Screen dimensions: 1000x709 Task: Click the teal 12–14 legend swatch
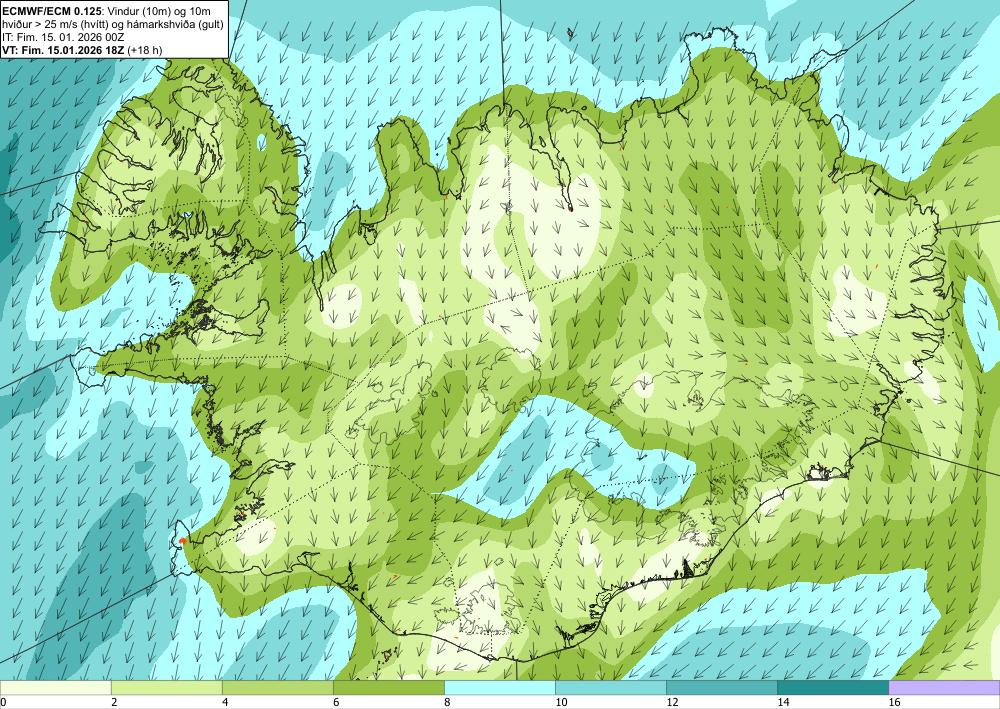[x=722, y=687]
